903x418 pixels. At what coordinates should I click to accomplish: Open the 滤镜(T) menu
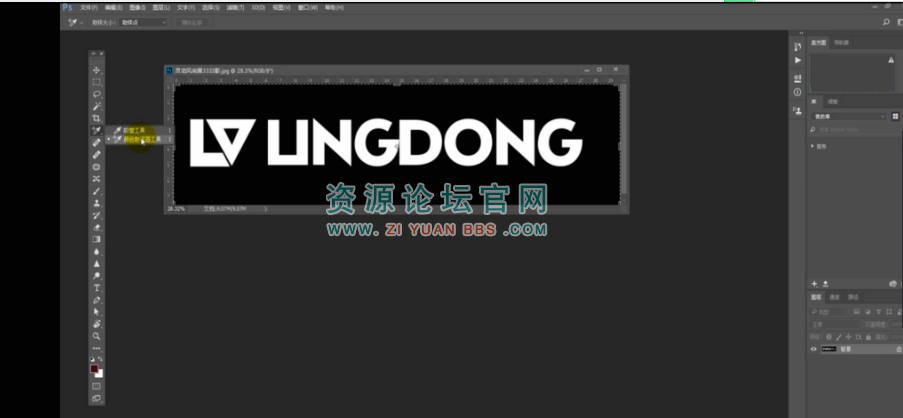click(235, 7)
